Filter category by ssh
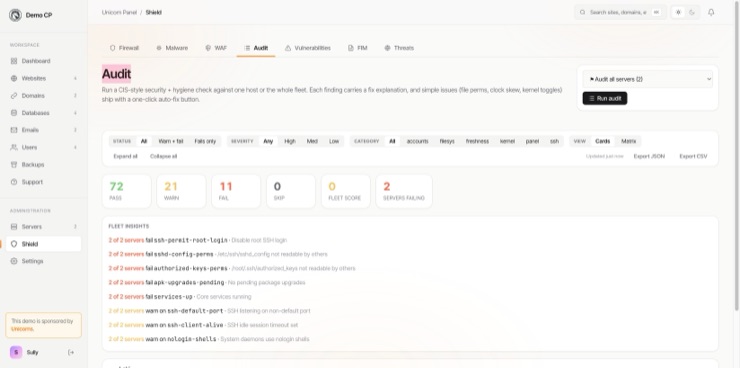The width and height of the screenshot is (740, 368). coord(554,141)
